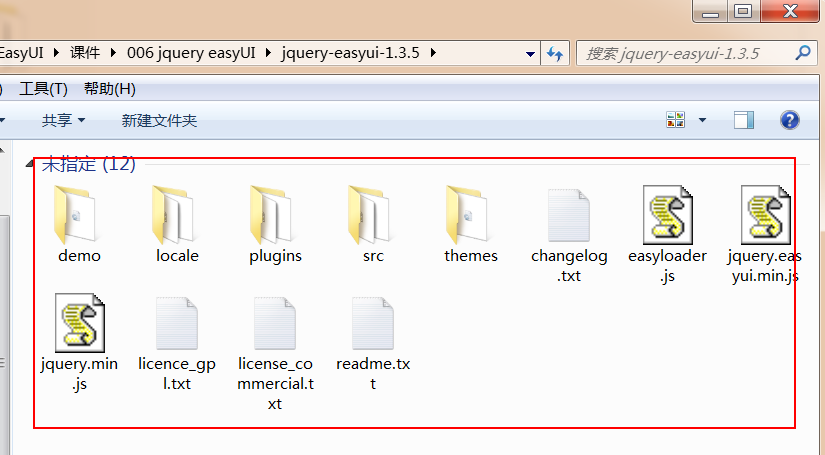Viewport: 825px width, 455px height.
Task: Go to 006 jquery easyUI breadcrumb
Action: [191, 53]
